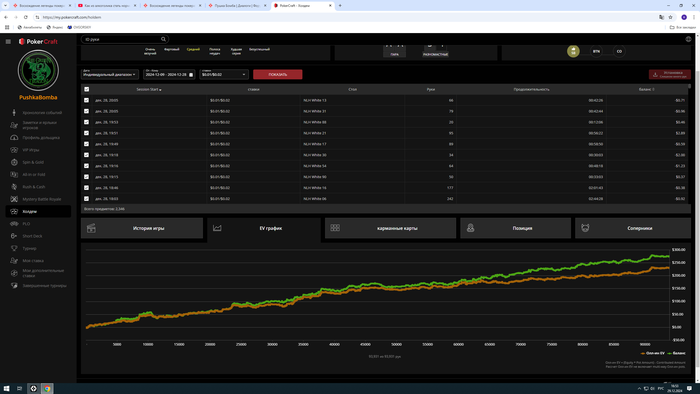Screen dimensions: 700x394
Task: Expand the $0.01/$0.02 stakes dropdown
Action: tap(224, 74)
